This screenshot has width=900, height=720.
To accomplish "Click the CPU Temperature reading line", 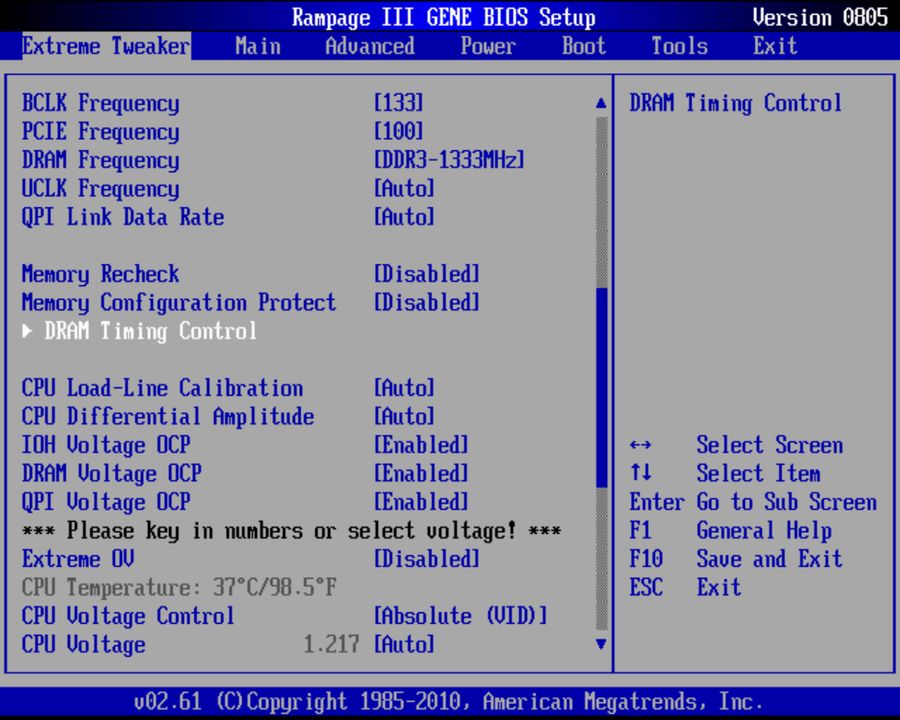I will click(x=179, y=588).
